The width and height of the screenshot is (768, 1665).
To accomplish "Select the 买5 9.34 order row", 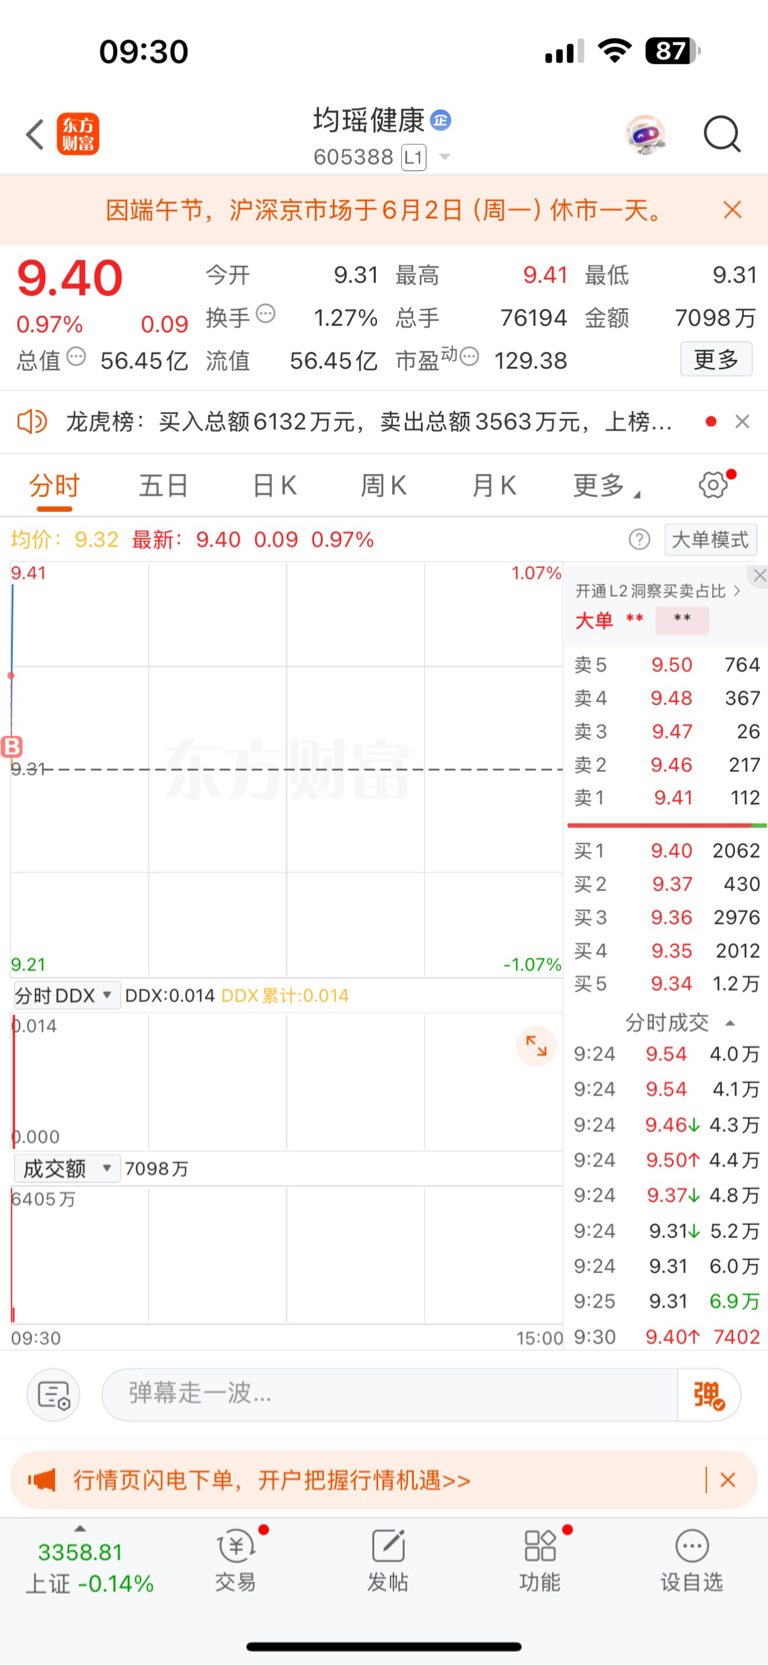I will point(667,984).
